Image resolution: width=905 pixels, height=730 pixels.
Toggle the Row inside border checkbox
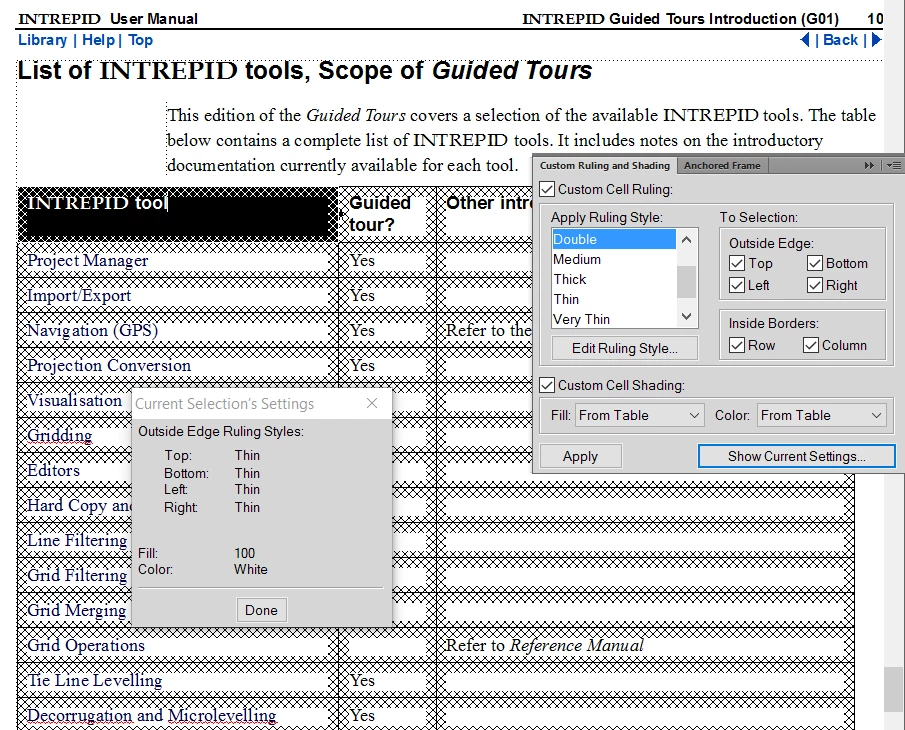736,345
